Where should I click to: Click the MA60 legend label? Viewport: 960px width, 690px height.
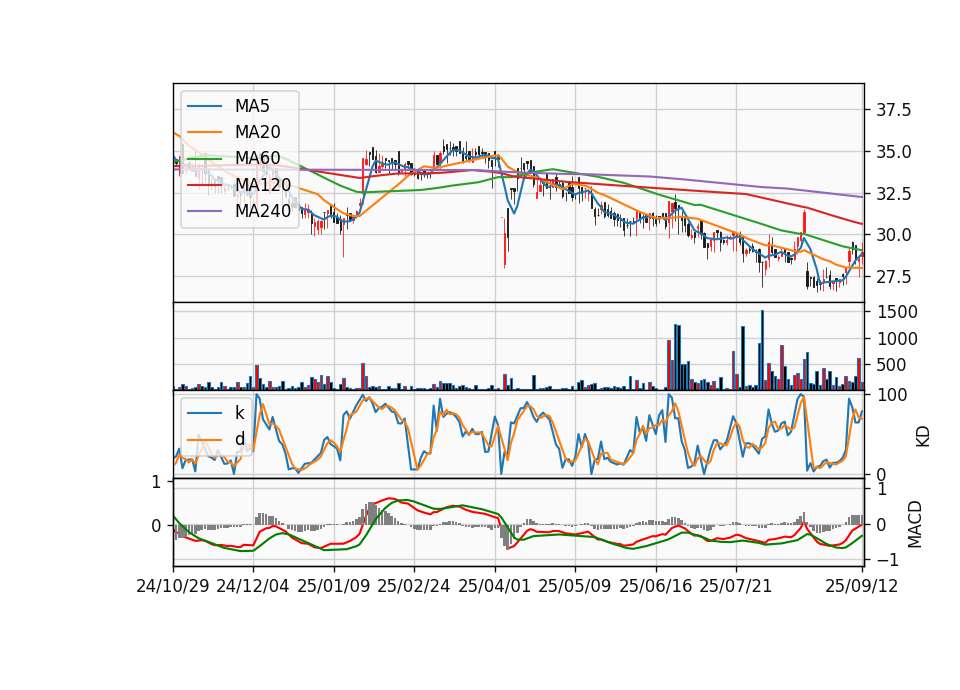pyautogui.click(x=257, y=158)
